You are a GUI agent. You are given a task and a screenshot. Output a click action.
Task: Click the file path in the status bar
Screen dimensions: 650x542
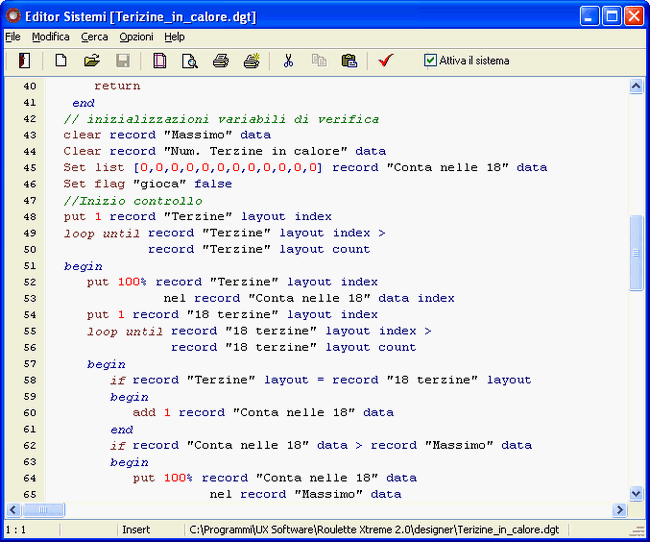[374, 530]
